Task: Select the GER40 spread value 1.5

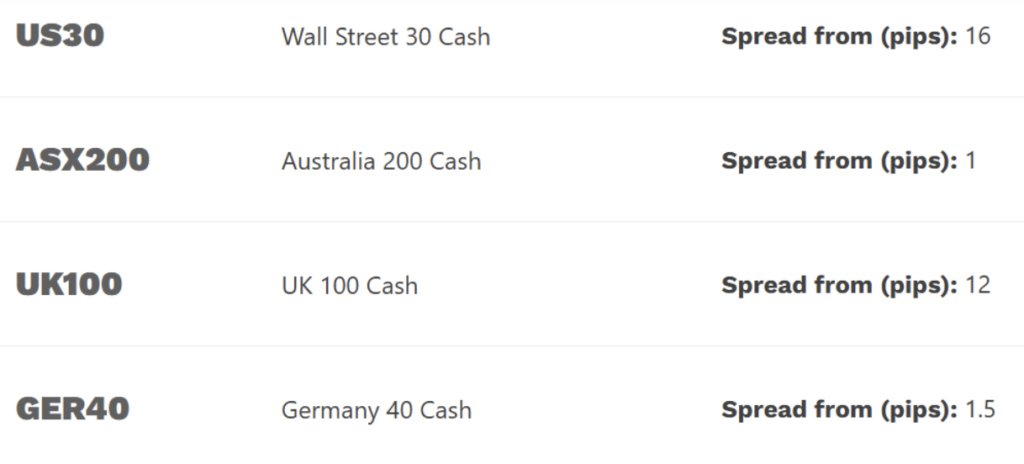Action: point(980,410)
